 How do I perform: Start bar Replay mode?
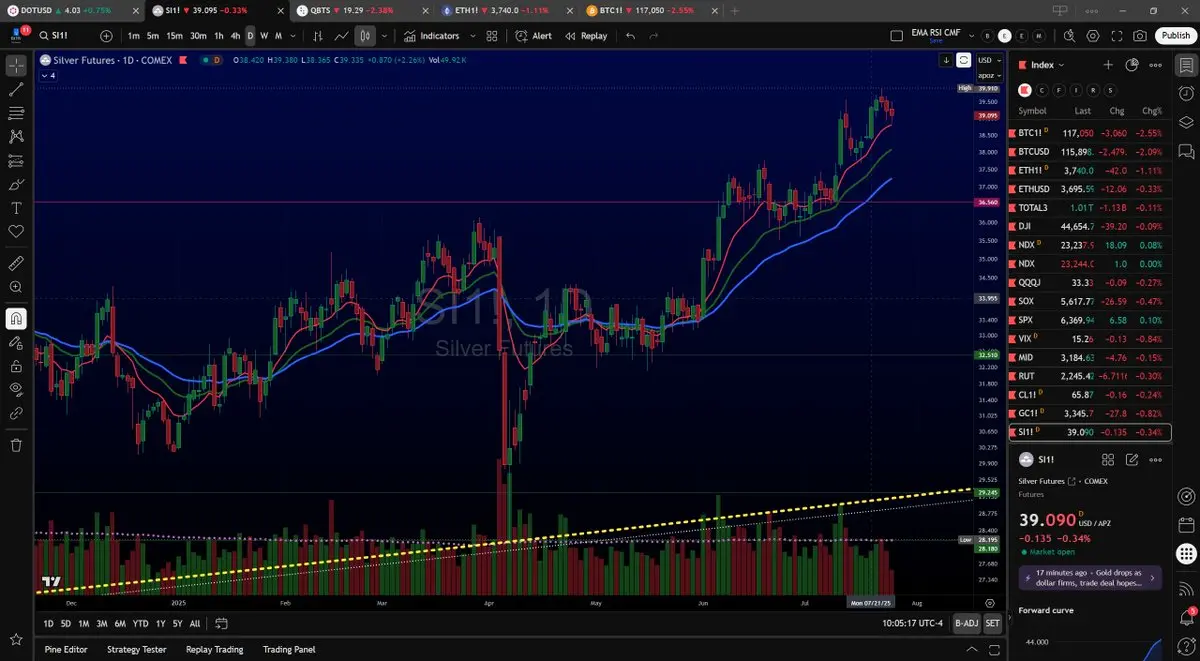(586, 36)
